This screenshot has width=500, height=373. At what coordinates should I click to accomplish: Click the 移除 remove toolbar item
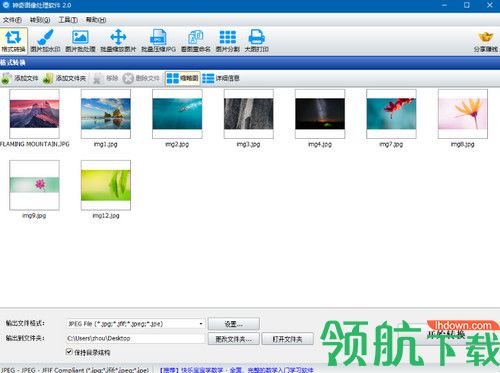[106, 79]
